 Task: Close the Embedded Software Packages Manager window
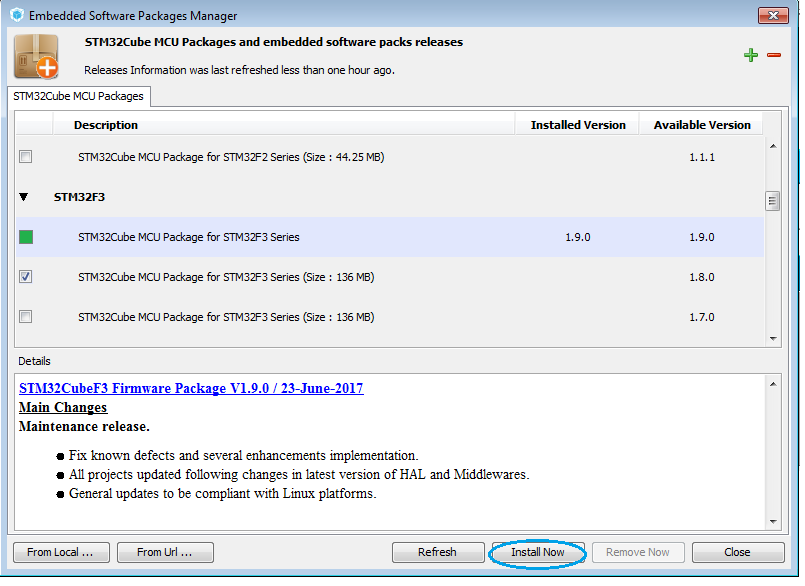(x=773, y=15)
